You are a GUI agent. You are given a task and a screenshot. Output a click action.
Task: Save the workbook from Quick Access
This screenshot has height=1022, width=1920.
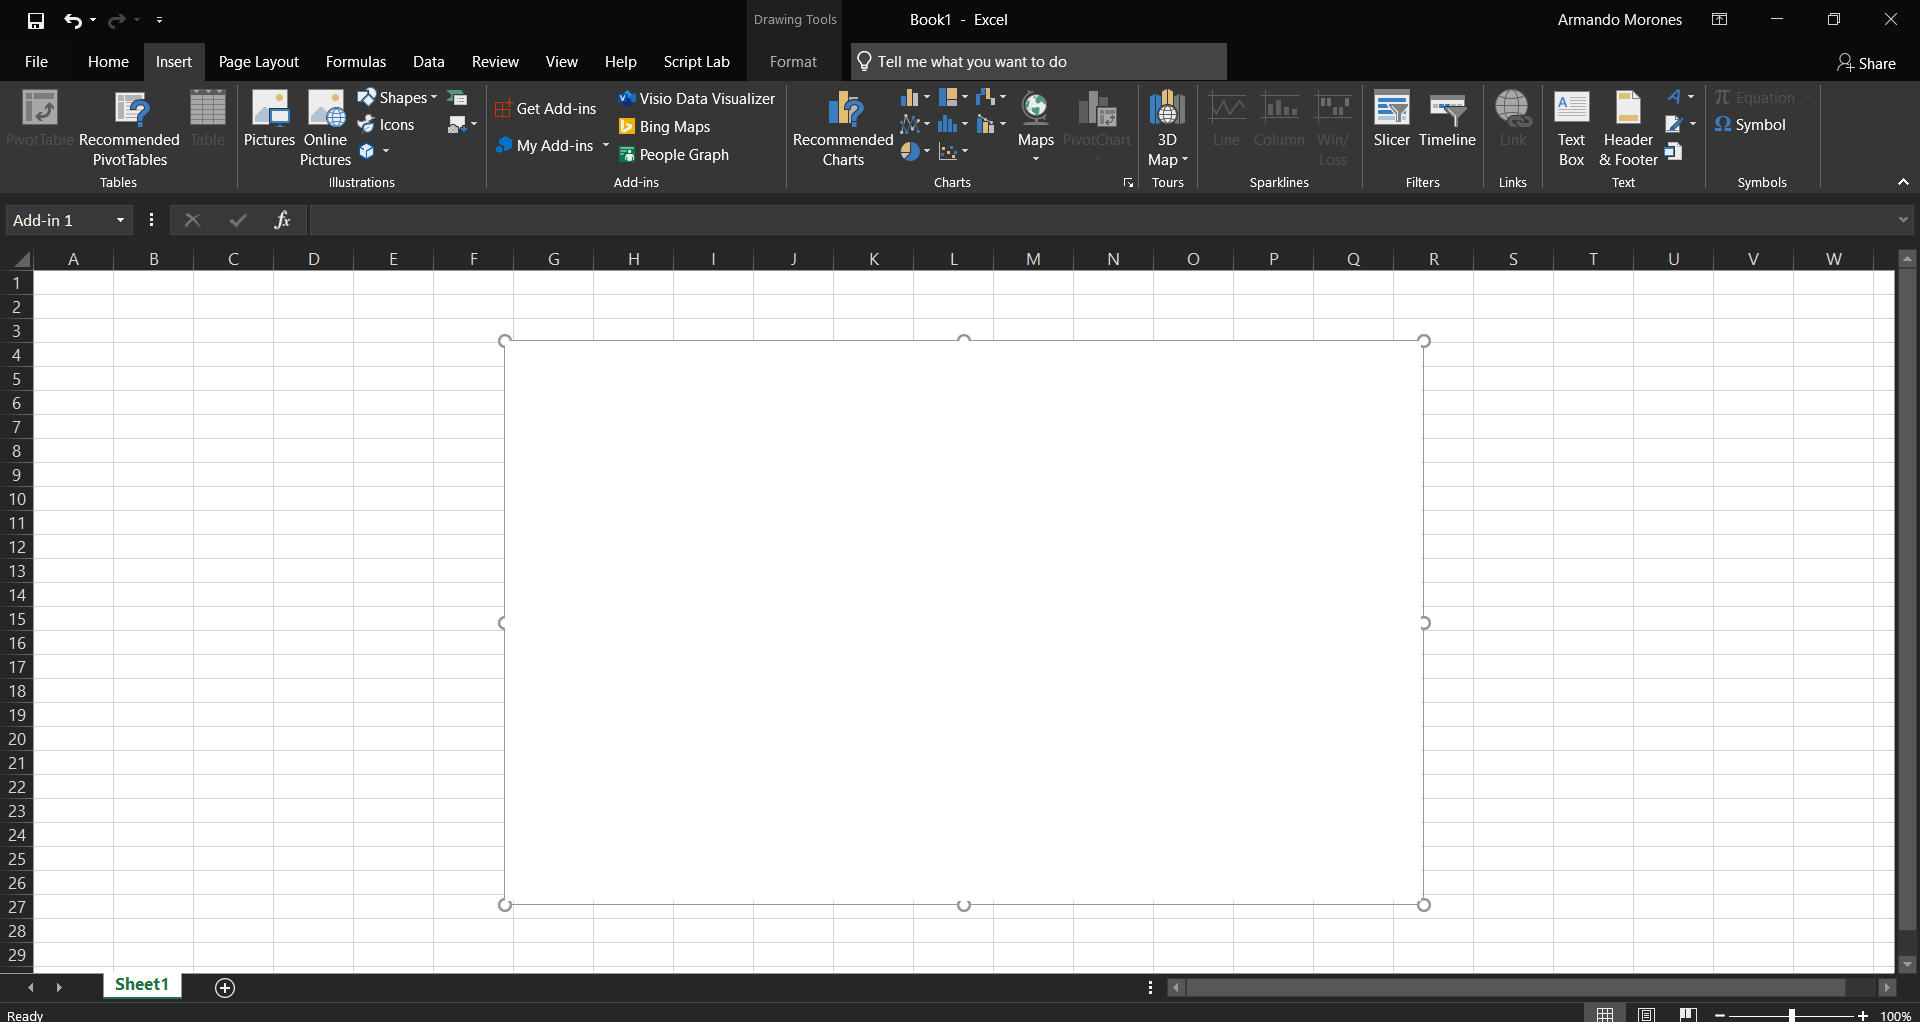click(x=36, y=20)
